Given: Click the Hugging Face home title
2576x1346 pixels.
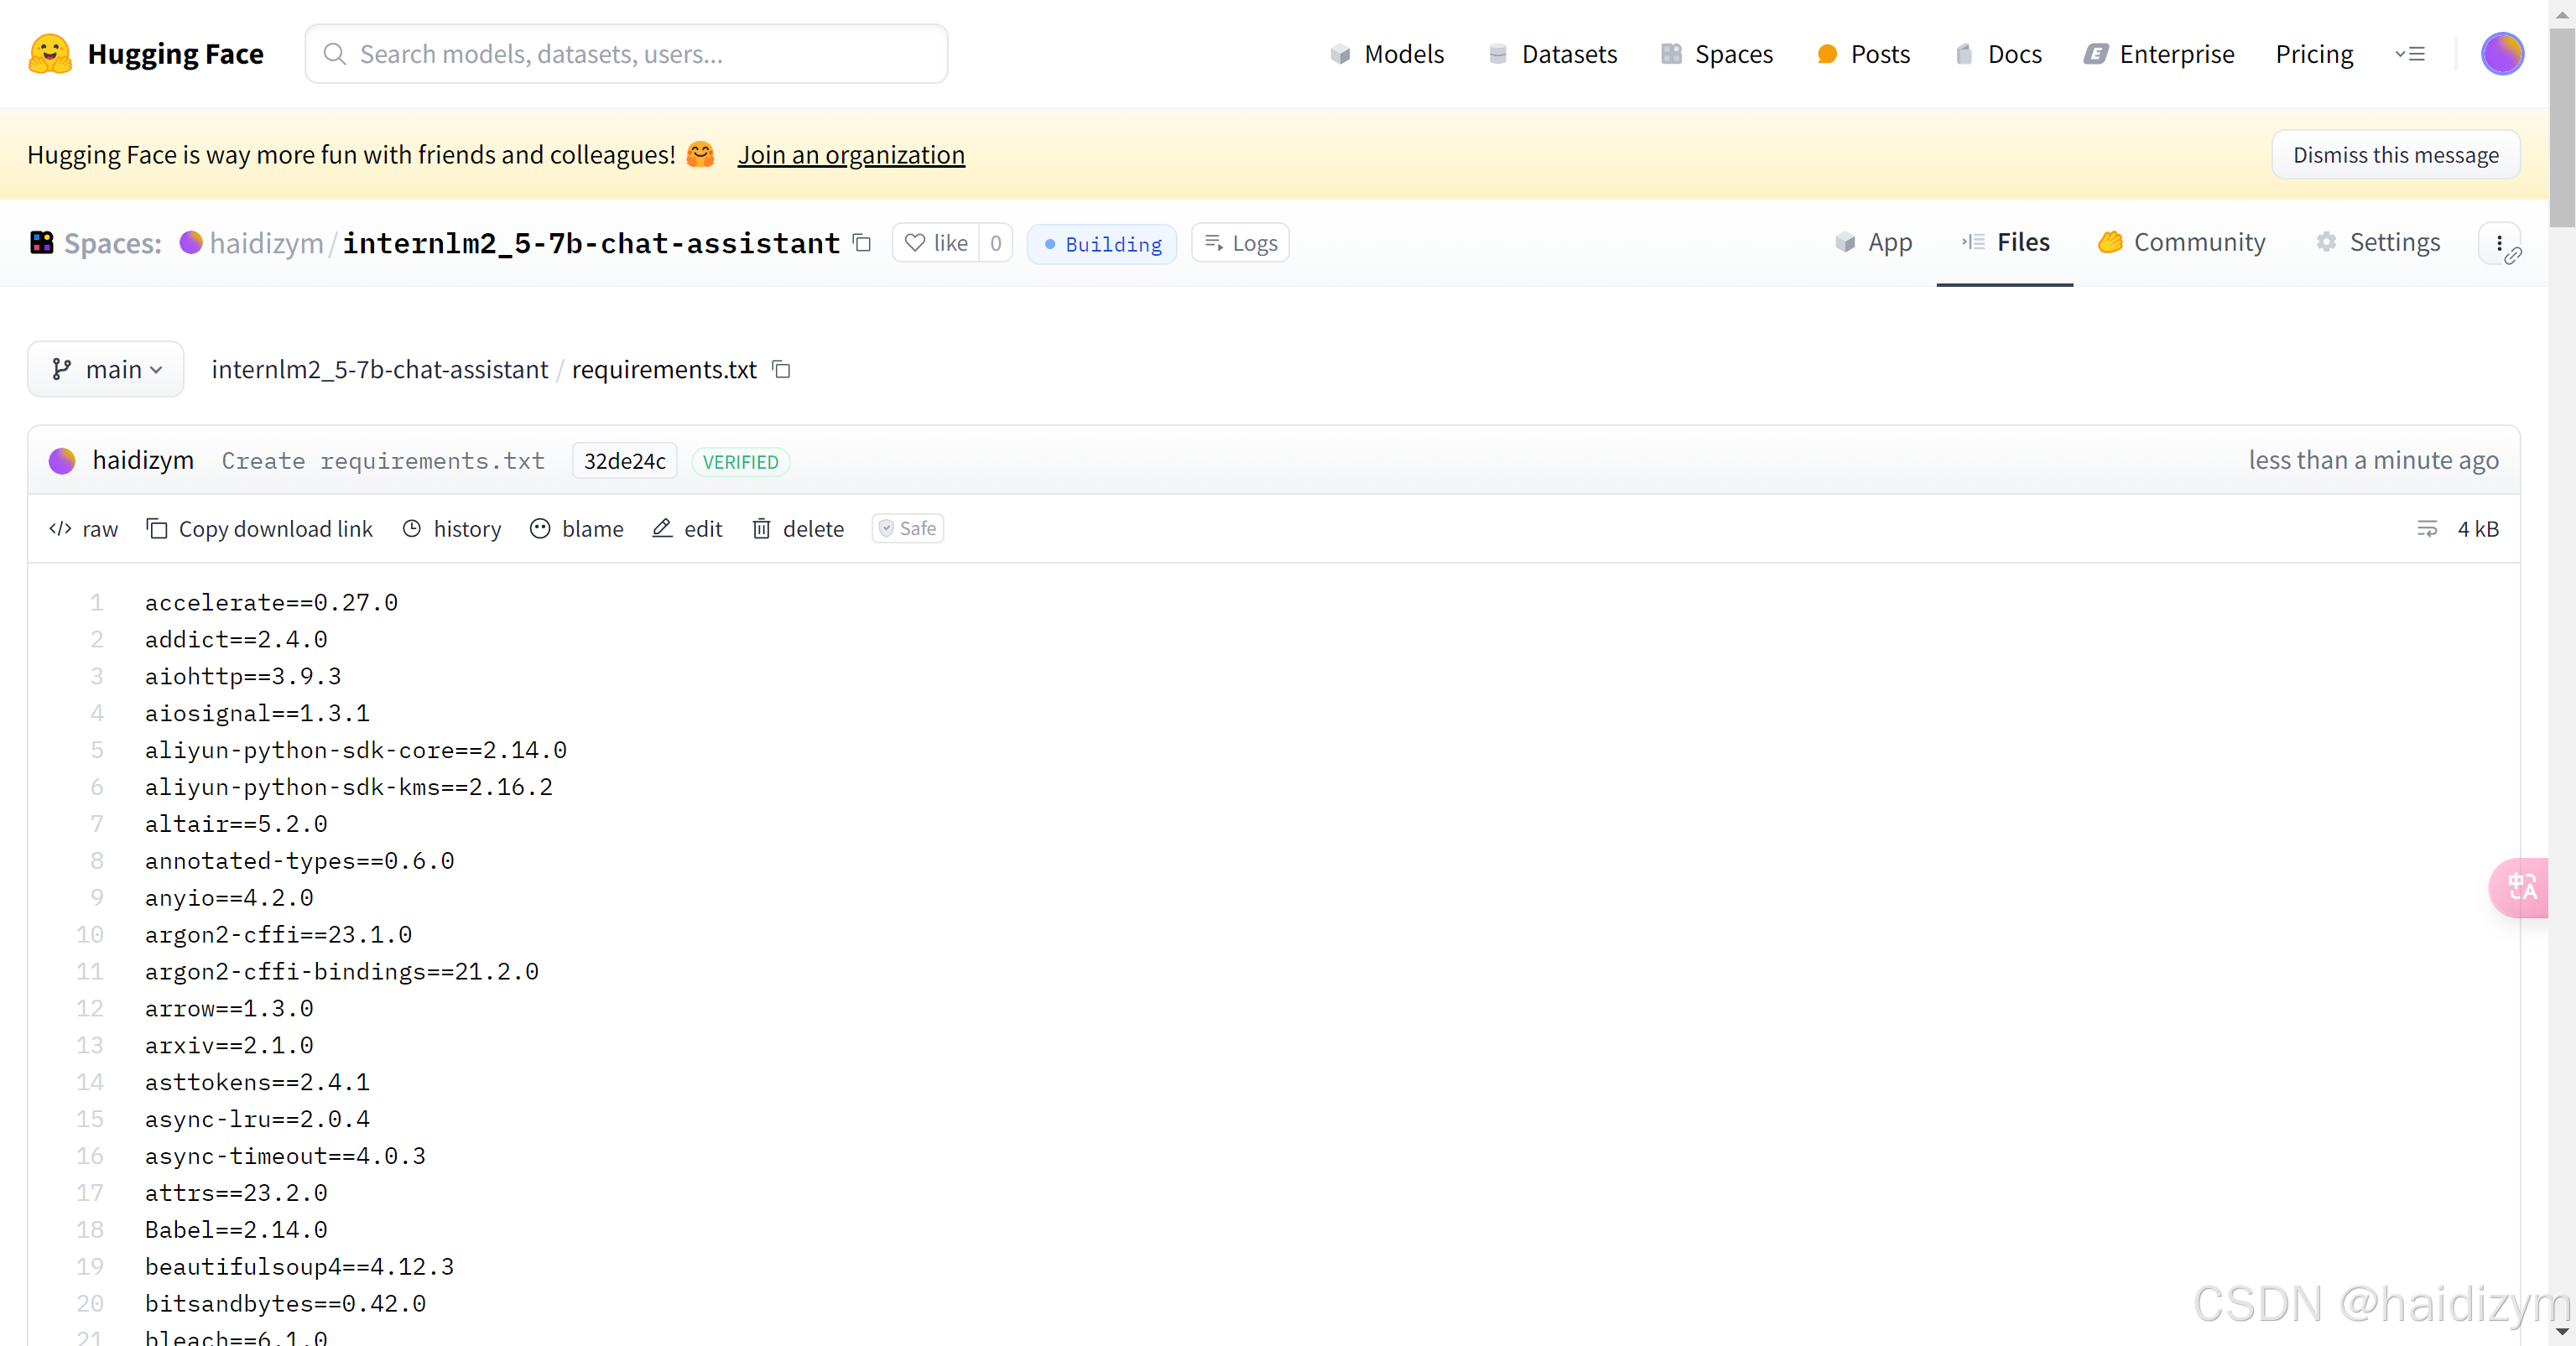Looking at the screenshot, I should pyautogui.click(x=176, y=54).
